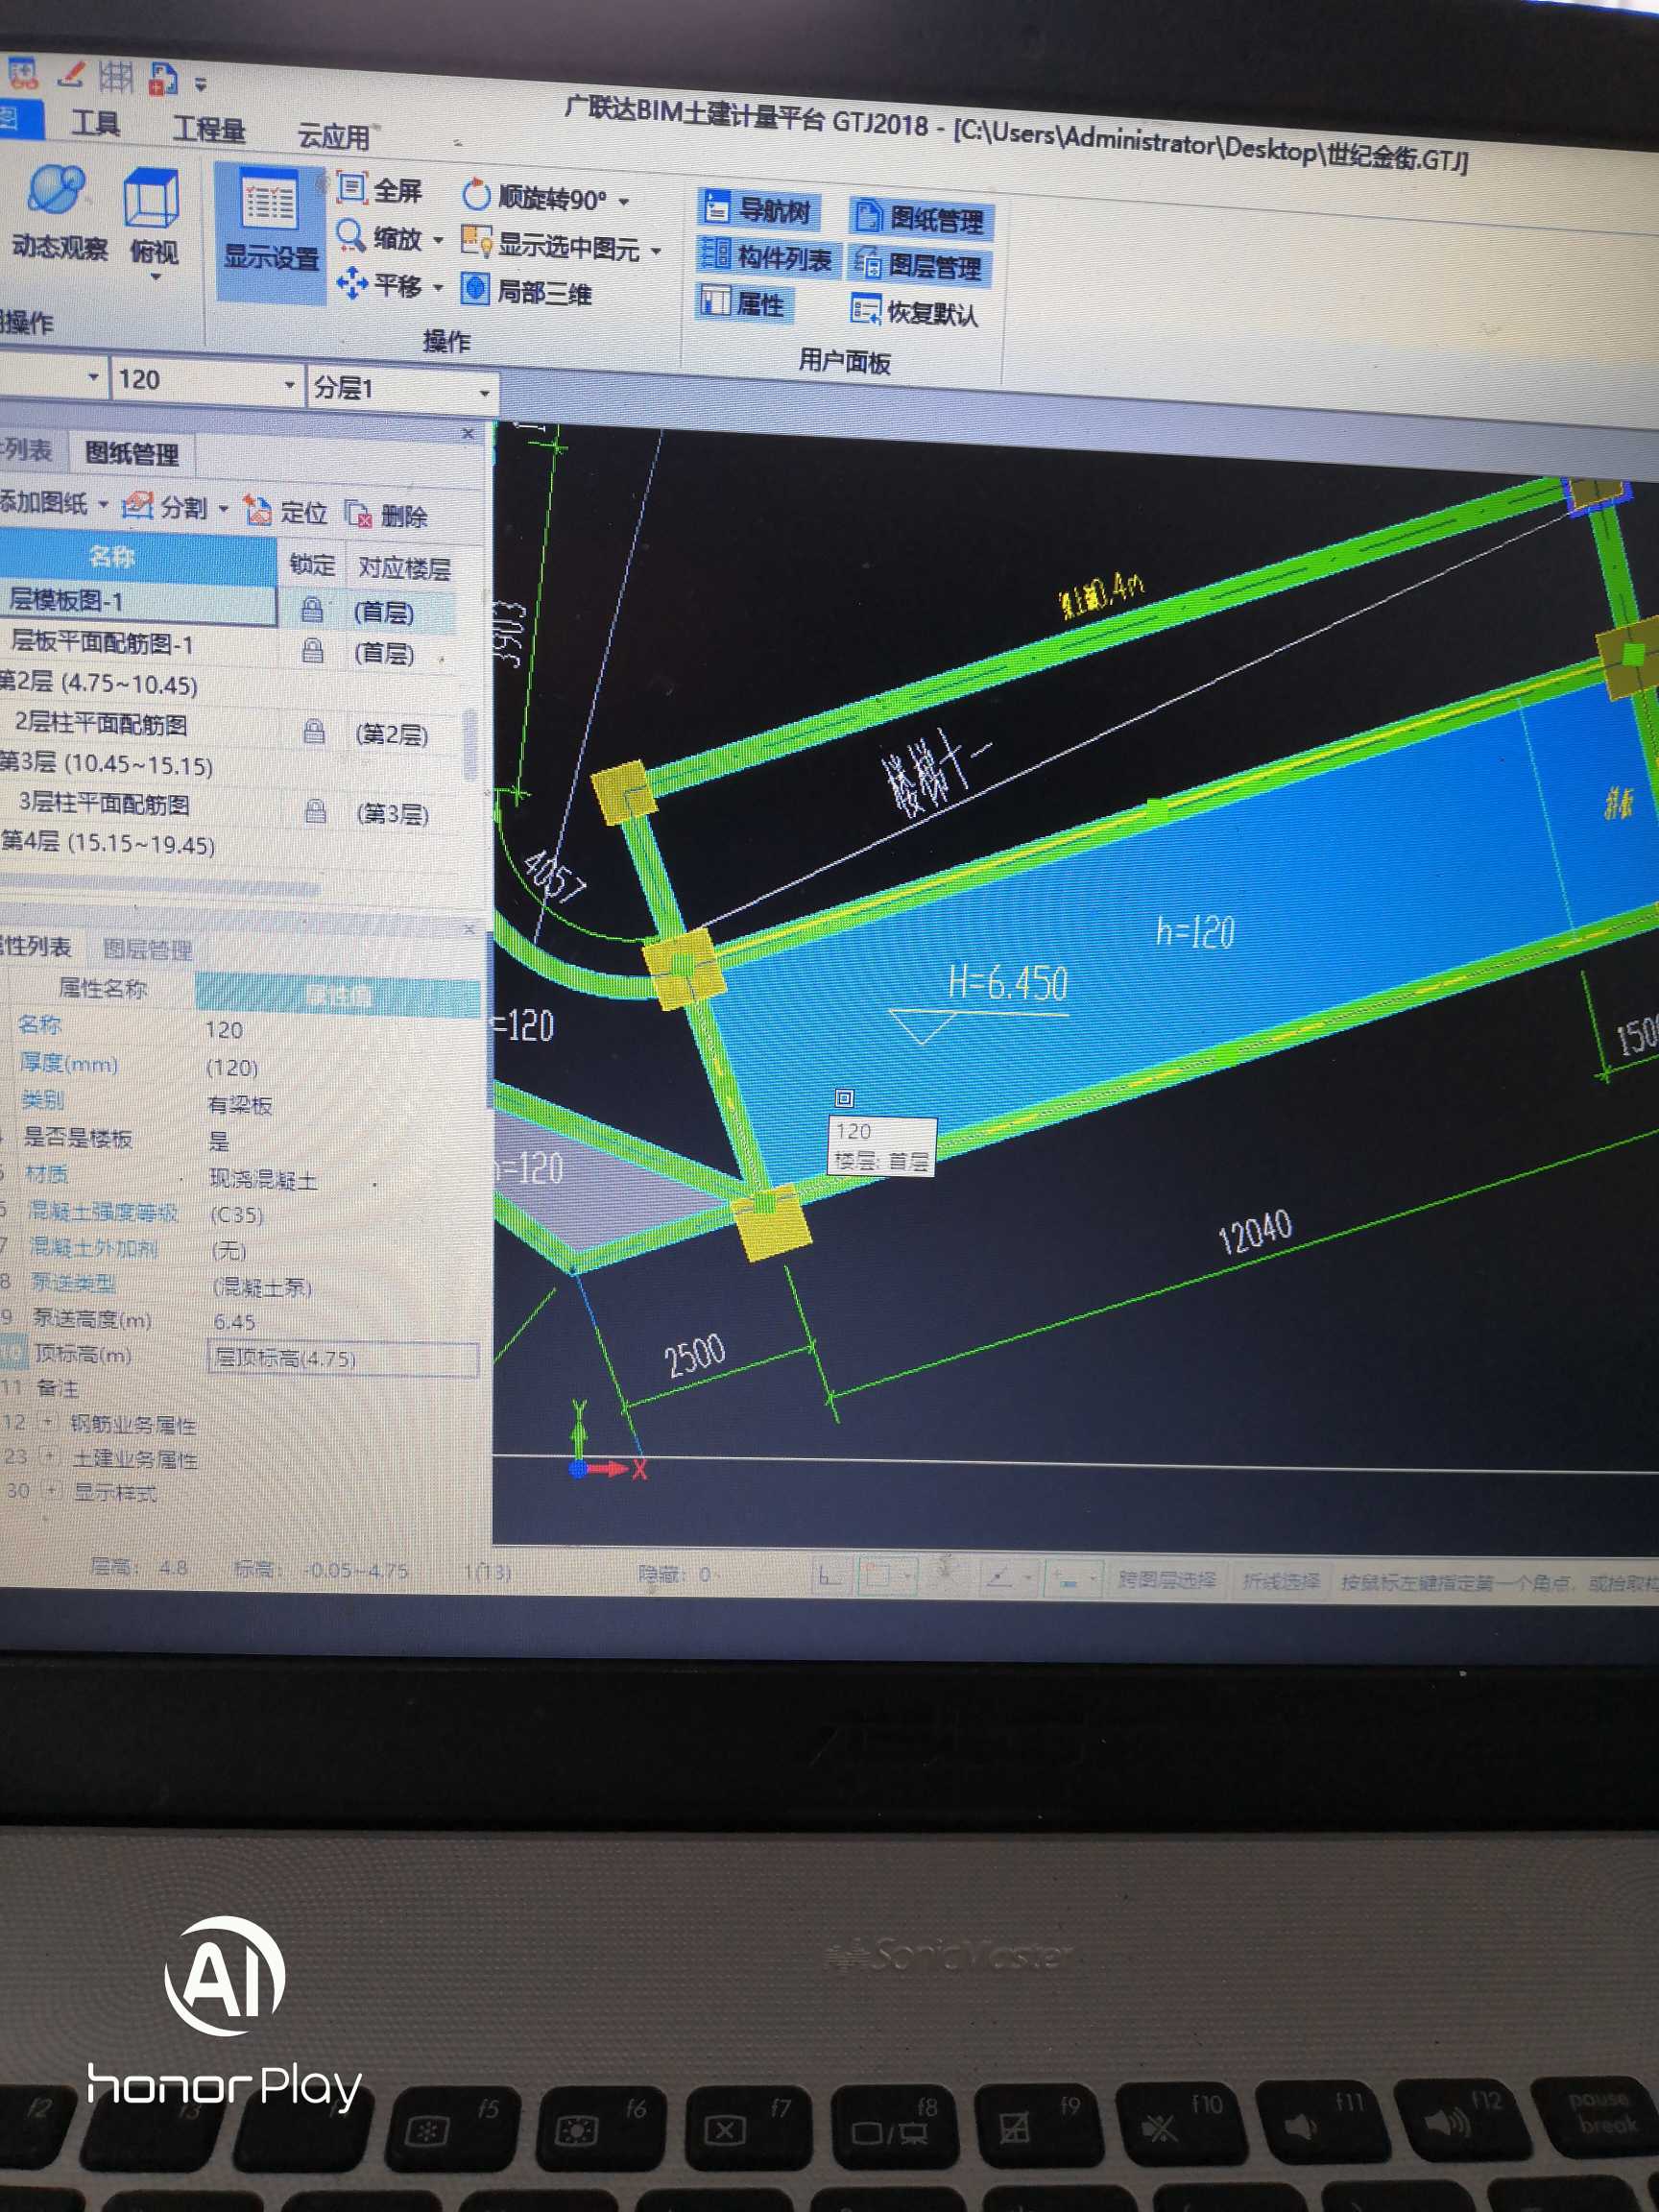Click the document-with-red-cross quick-access icon
1659x2212 pixels.
pyautogui.click(x=163, y=79)
